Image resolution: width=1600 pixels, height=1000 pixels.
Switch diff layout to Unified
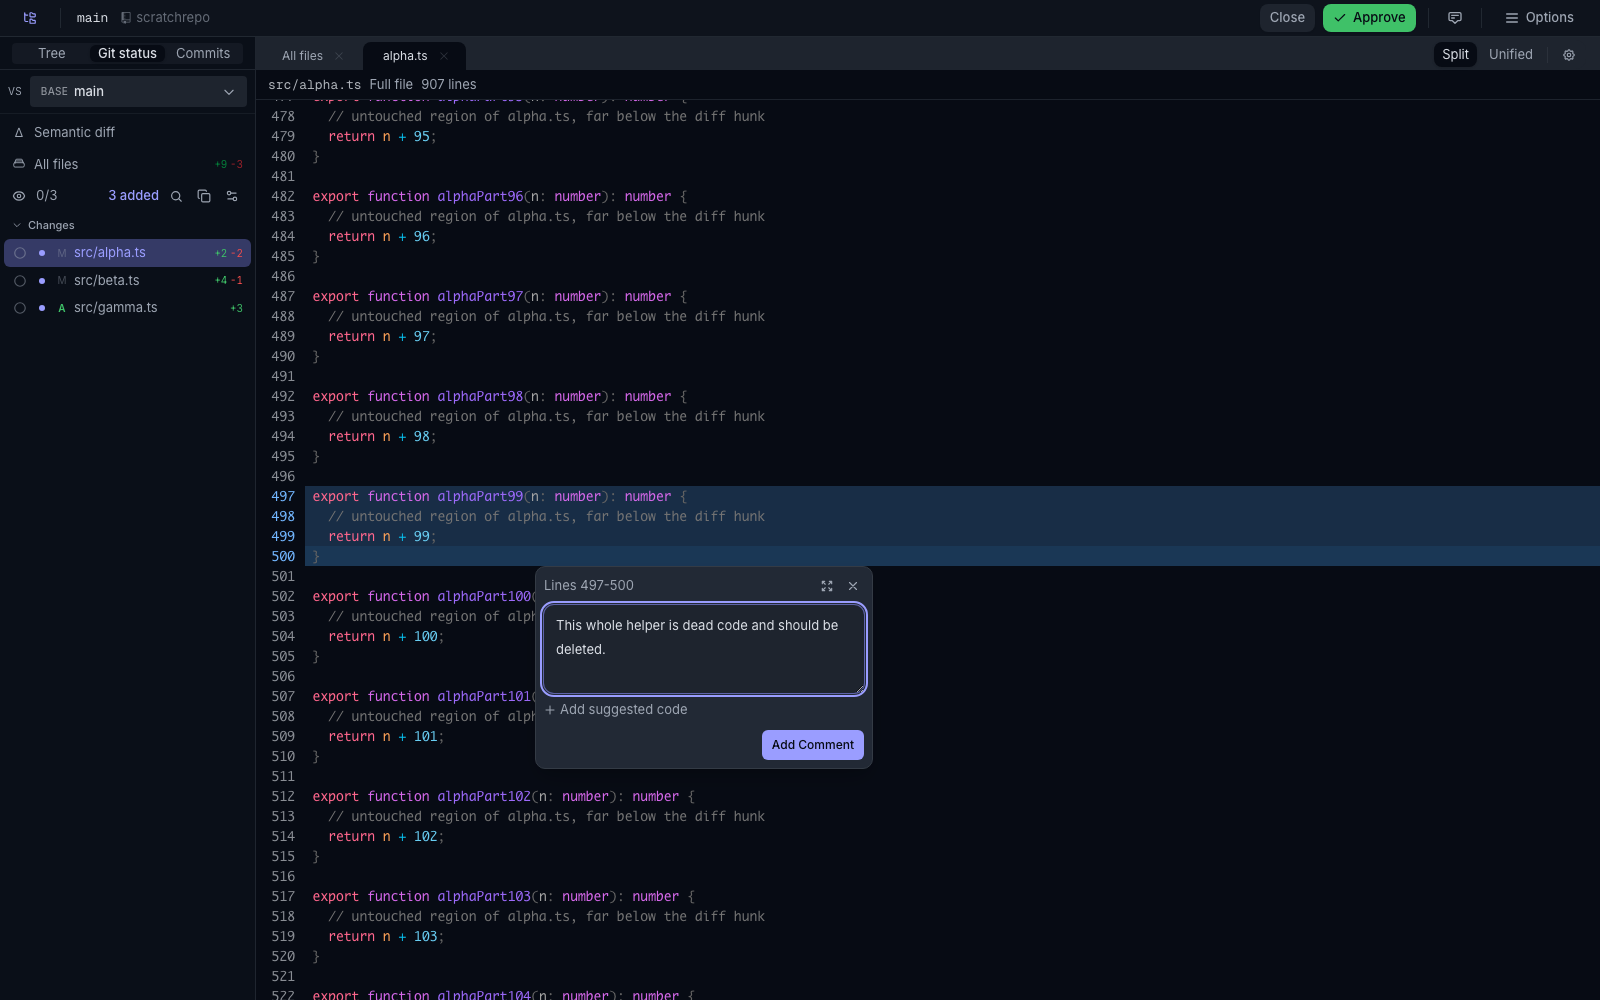1510,55
